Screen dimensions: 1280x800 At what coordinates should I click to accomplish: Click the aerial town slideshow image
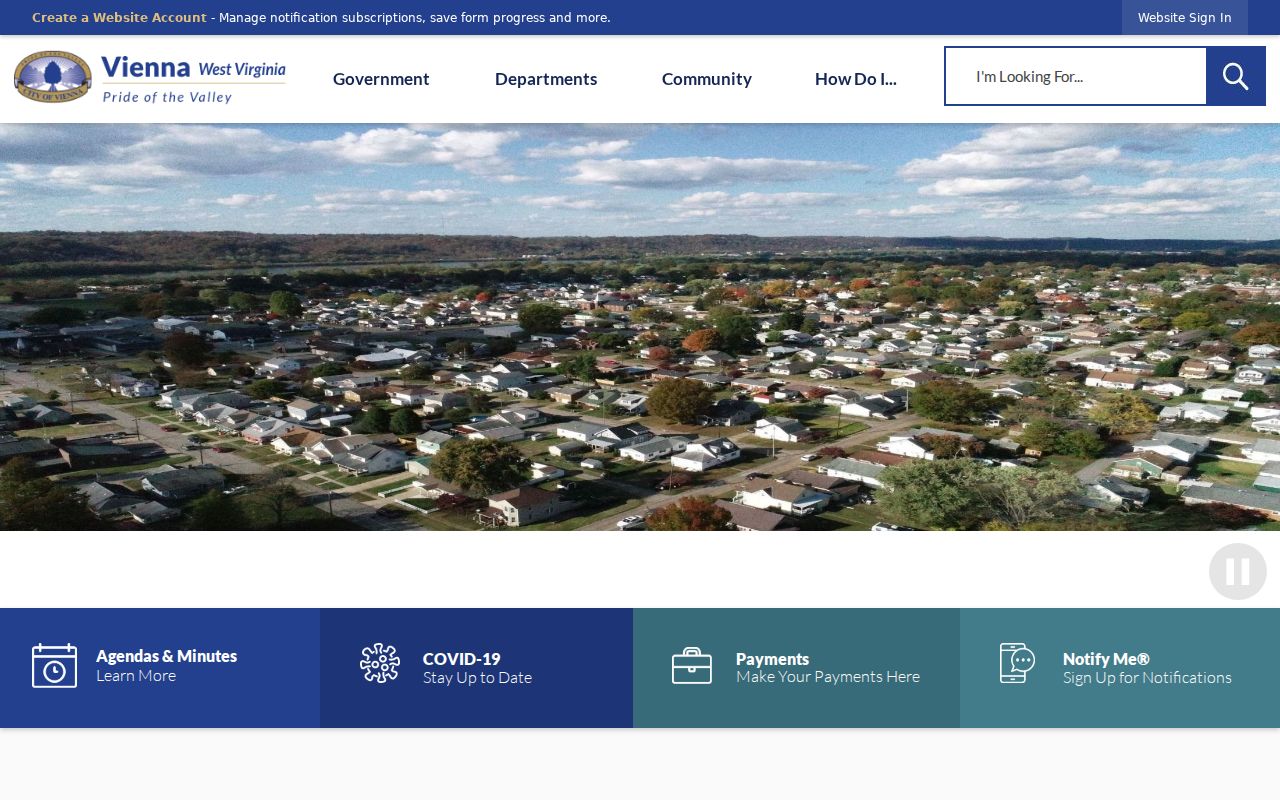click(640, 327)
